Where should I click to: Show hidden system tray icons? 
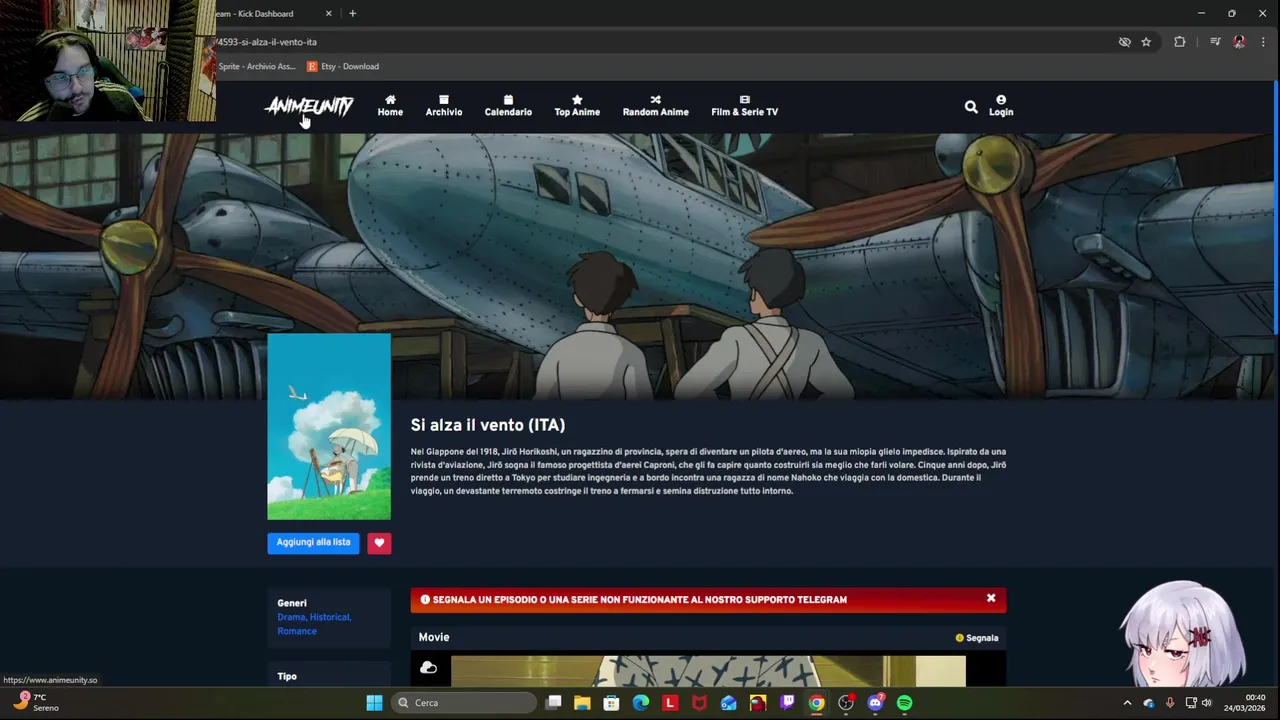1127,703
